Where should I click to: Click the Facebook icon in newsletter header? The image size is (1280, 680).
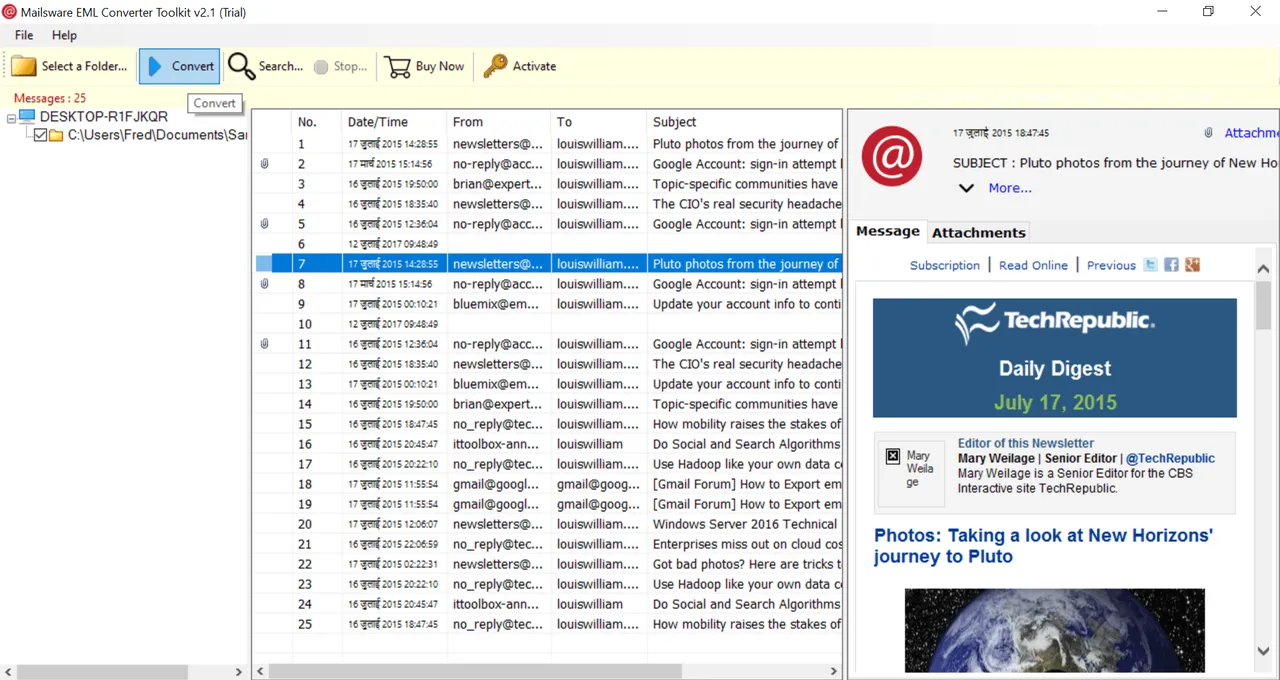1171,264
